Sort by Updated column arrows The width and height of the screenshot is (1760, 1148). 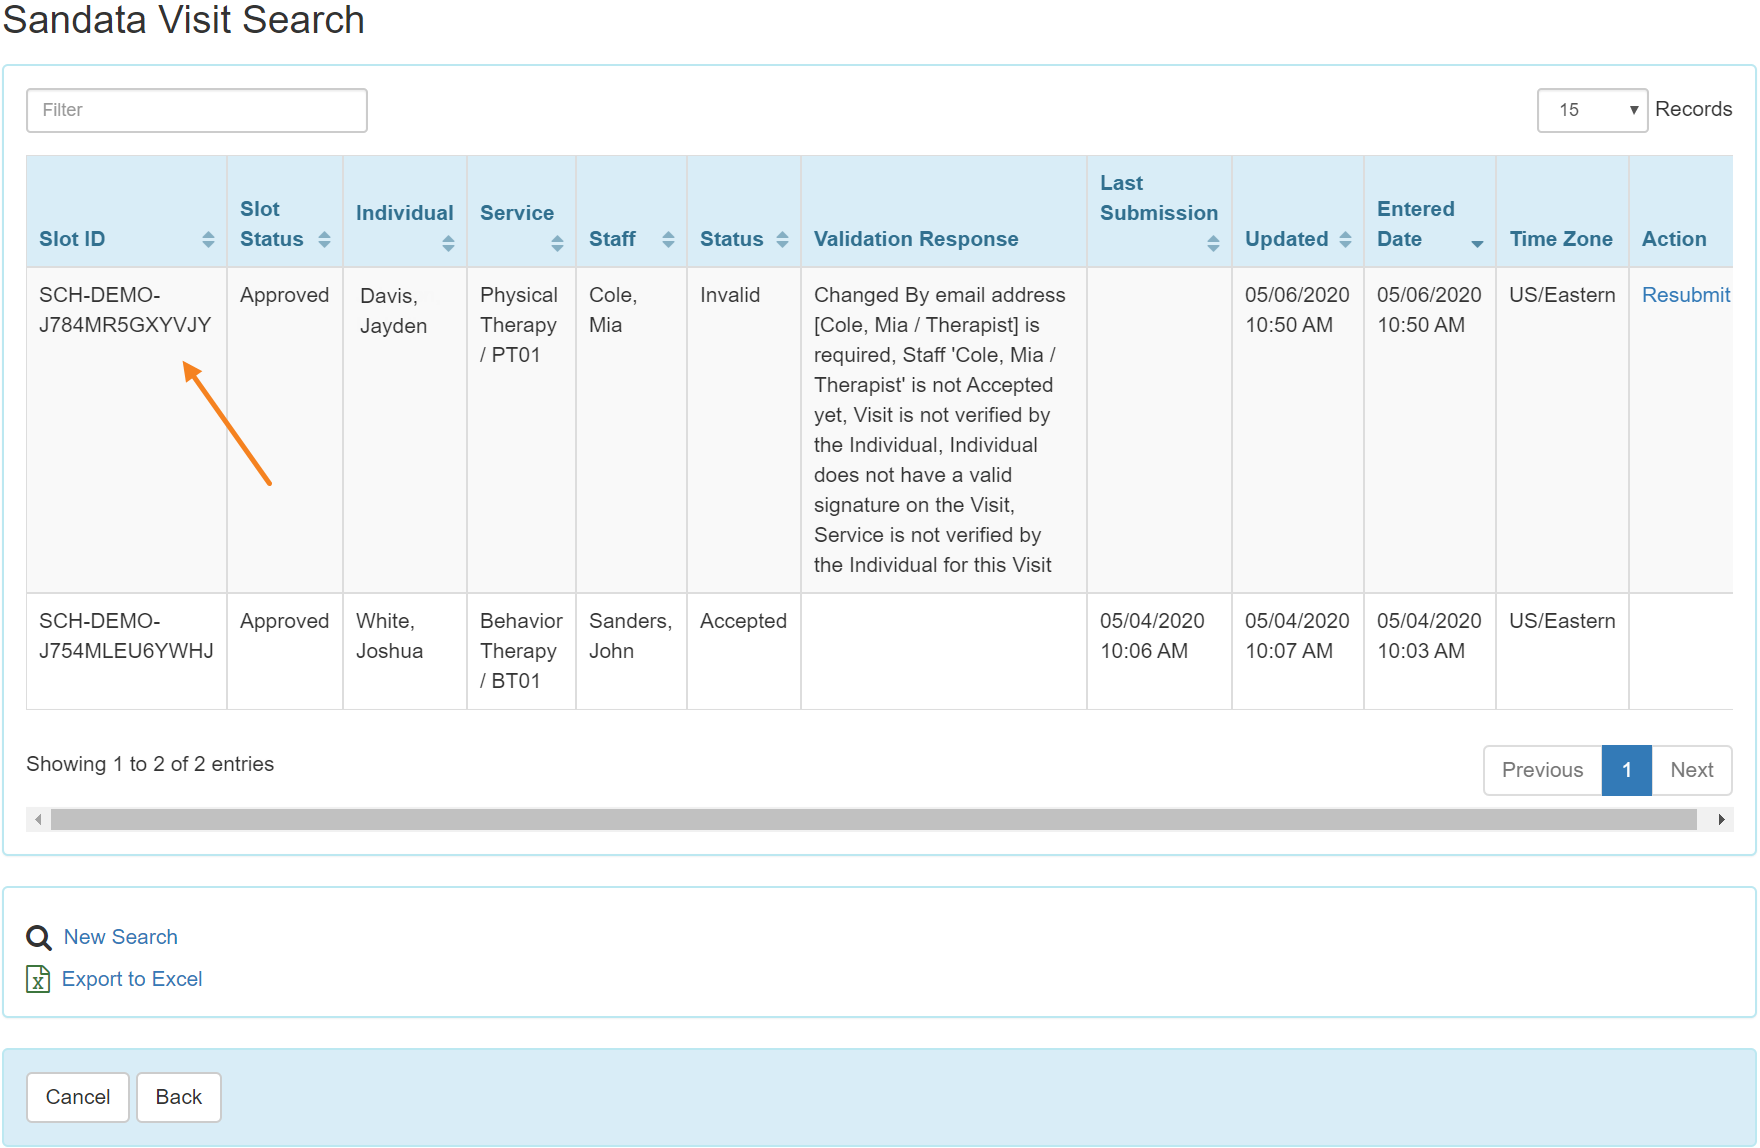click(x=1345, y=239)
